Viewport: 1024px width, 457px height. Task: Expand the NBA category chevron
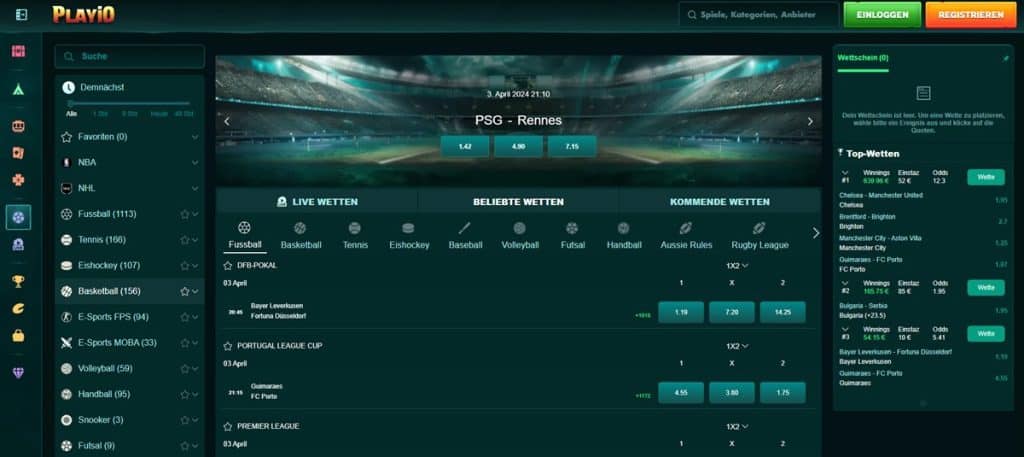coord(195,162)
